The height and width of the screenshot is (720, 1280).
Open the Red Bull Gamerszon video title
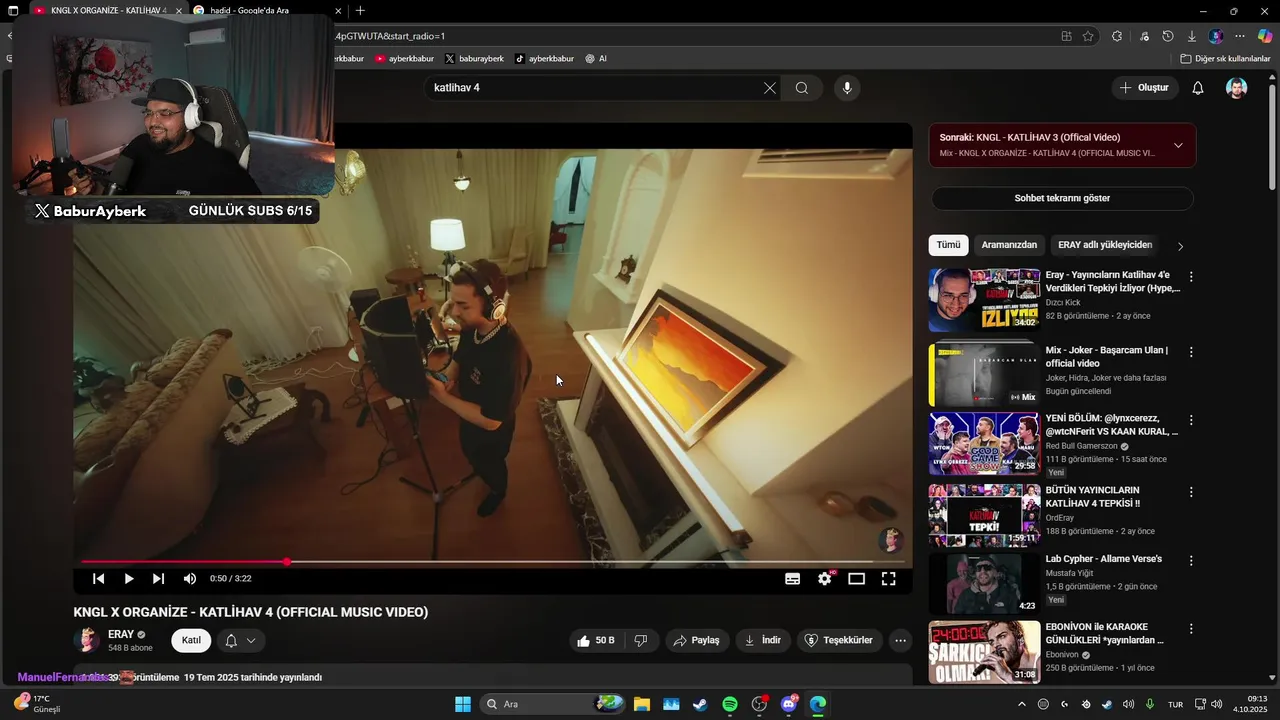pos(1112,425)
